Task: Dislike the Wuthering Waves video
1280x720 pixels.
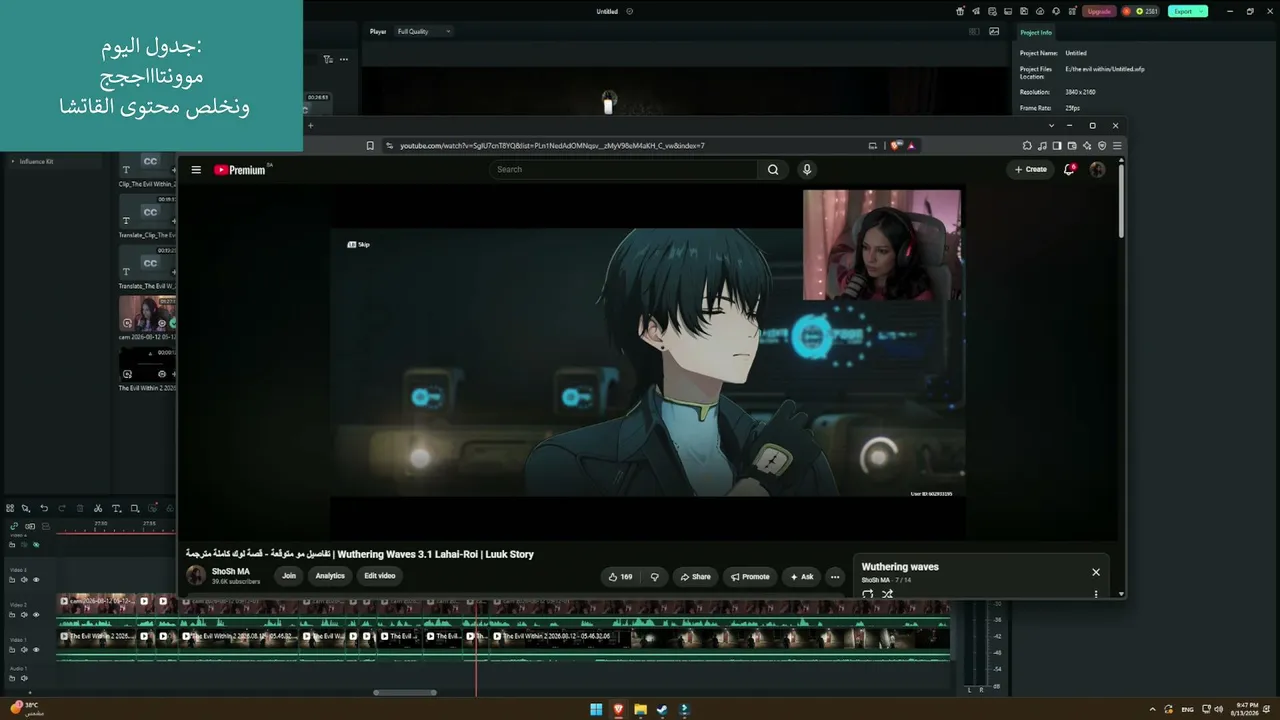Action: pos(655,577)
